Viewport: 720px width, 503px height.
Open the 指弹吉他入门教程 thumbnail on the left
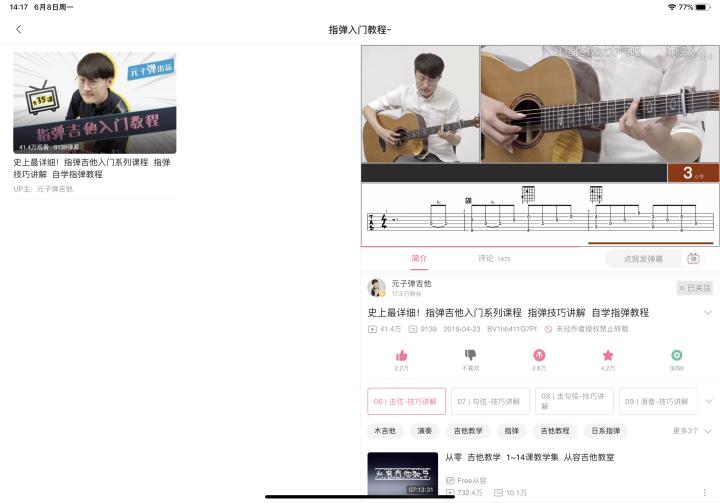pos(95,102)
